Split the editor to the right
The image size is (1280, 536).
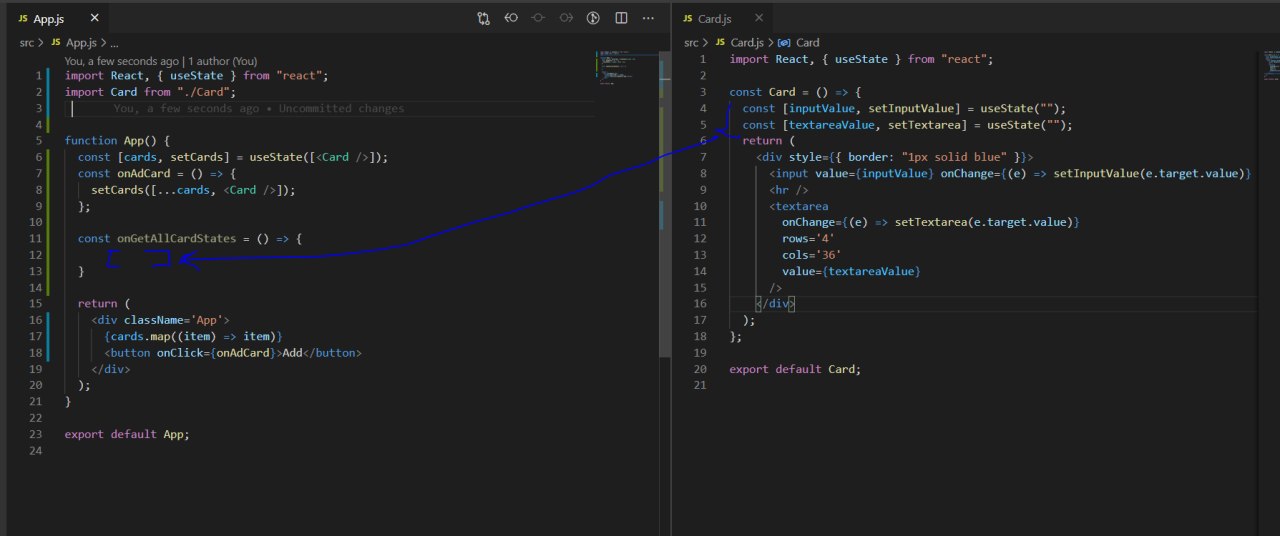(621, 18)
